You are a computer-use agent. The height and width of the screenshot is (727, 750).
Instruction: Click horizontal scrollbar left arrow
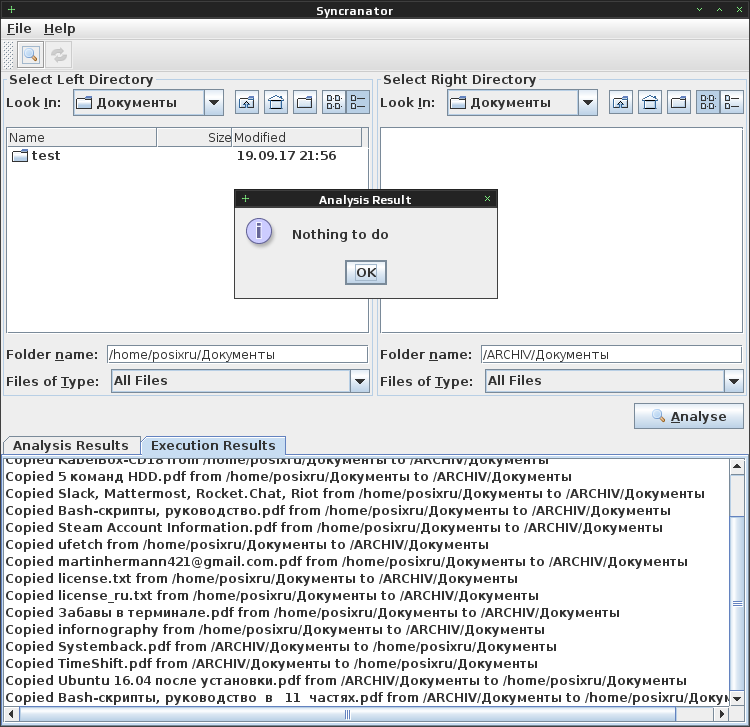pos(11,715)
